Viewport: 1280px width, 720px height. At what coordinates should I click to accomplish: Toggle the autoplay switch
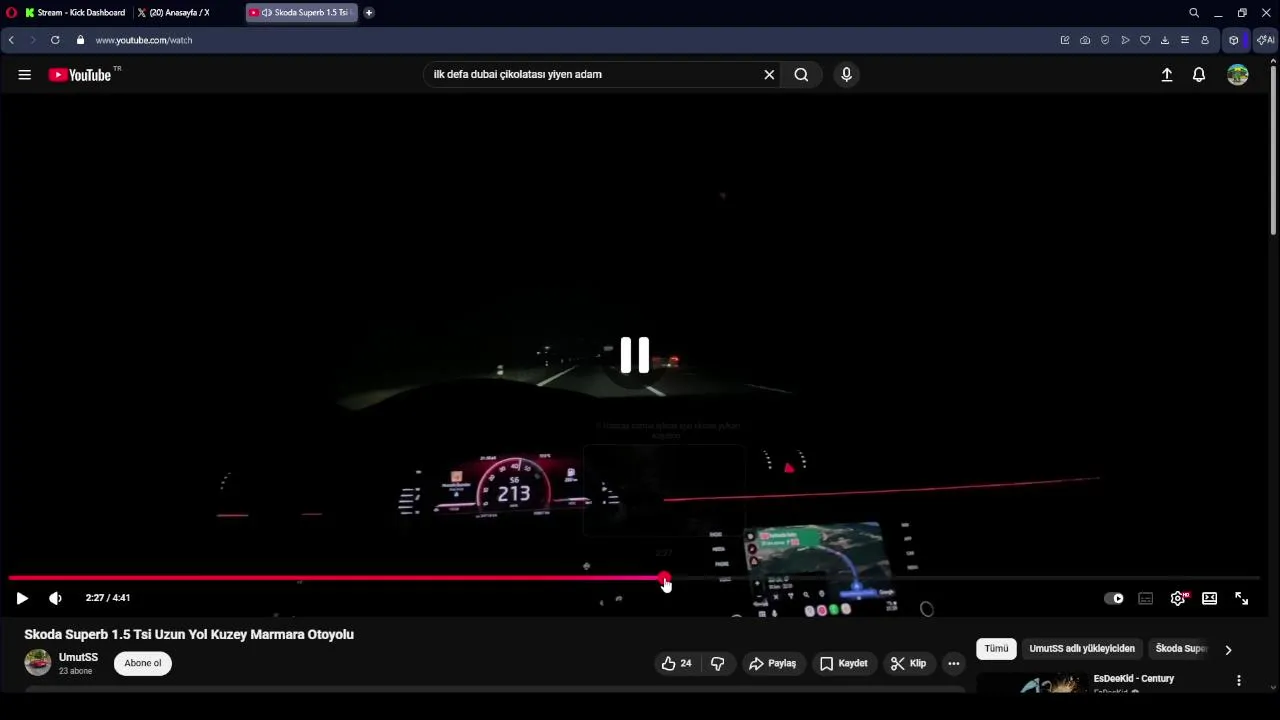click(1114, 598)
